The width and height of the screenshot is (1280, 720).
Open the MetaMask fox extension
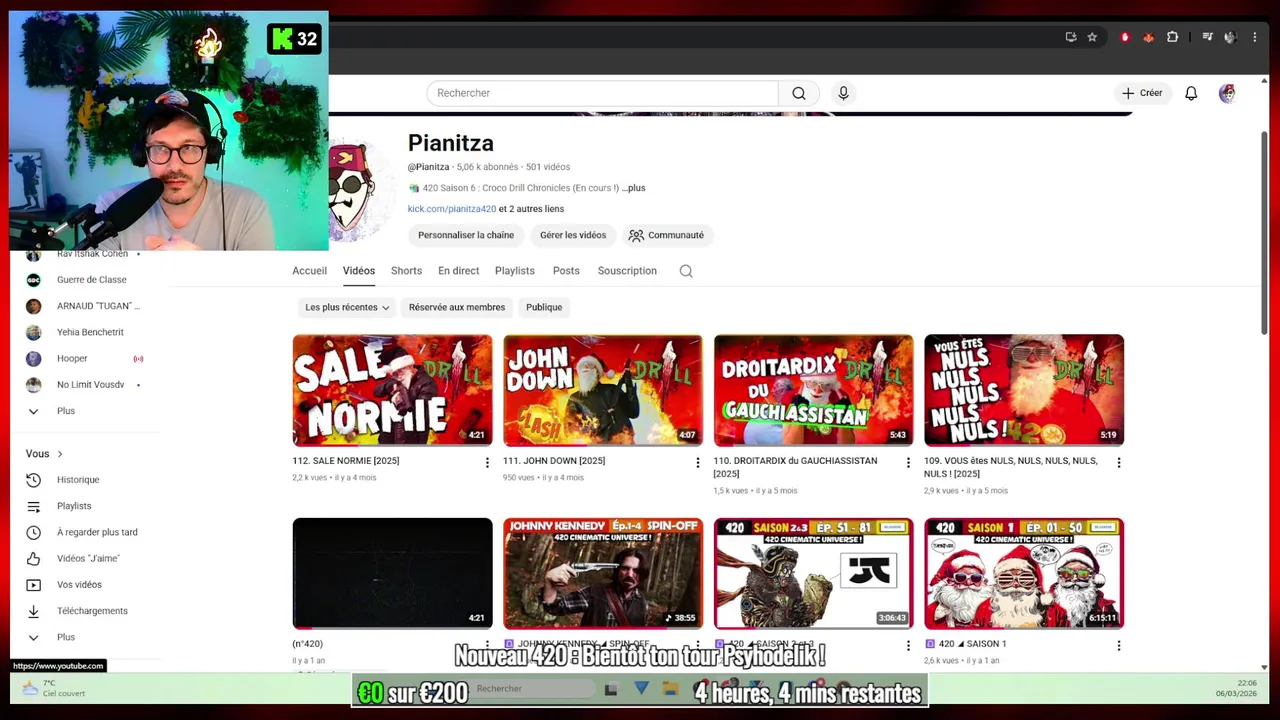1148,37
